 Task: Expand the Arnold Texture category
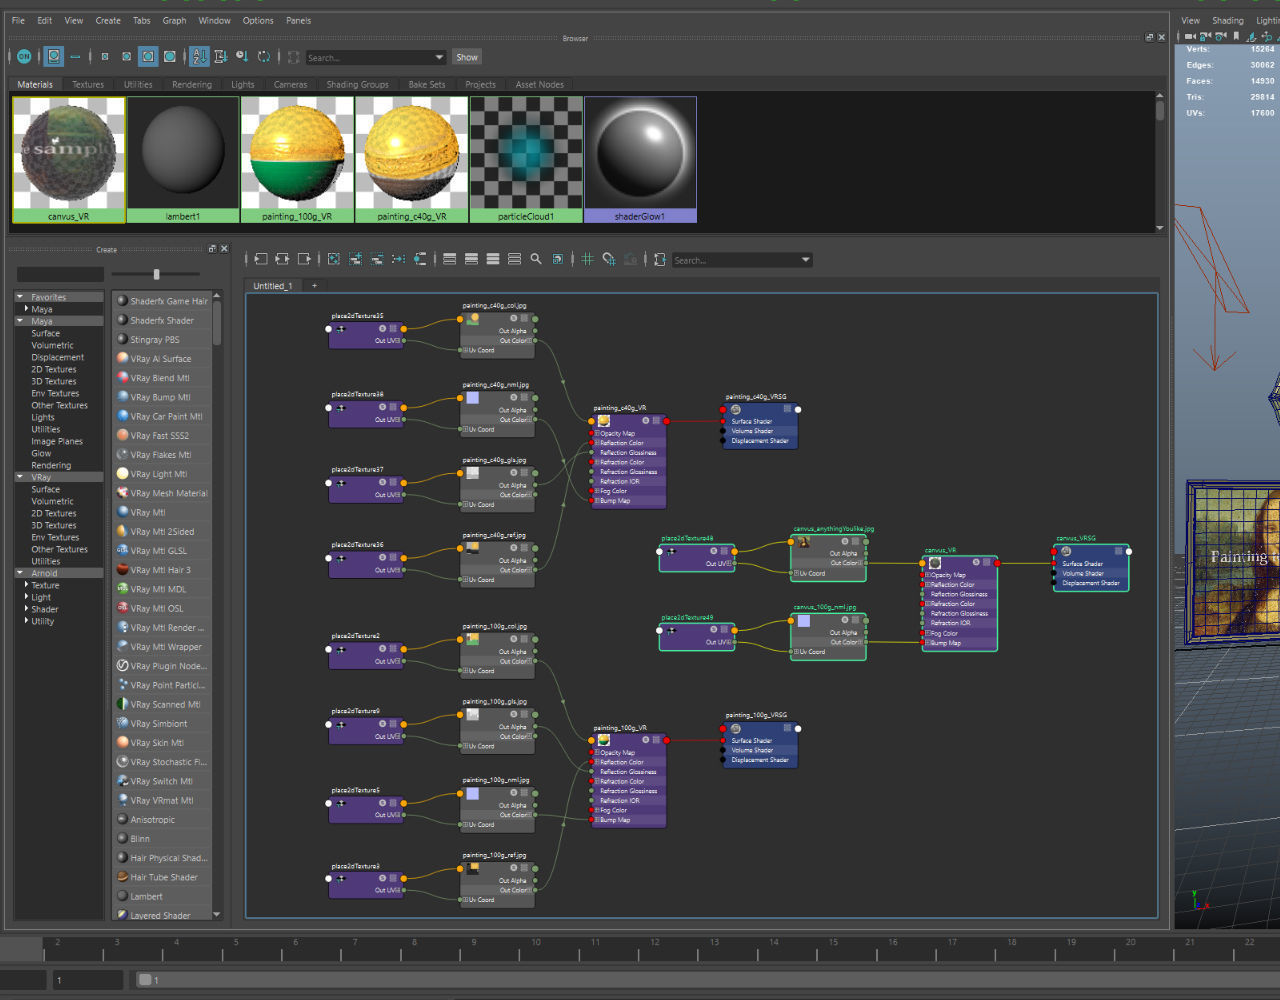[x=27, y=585]
